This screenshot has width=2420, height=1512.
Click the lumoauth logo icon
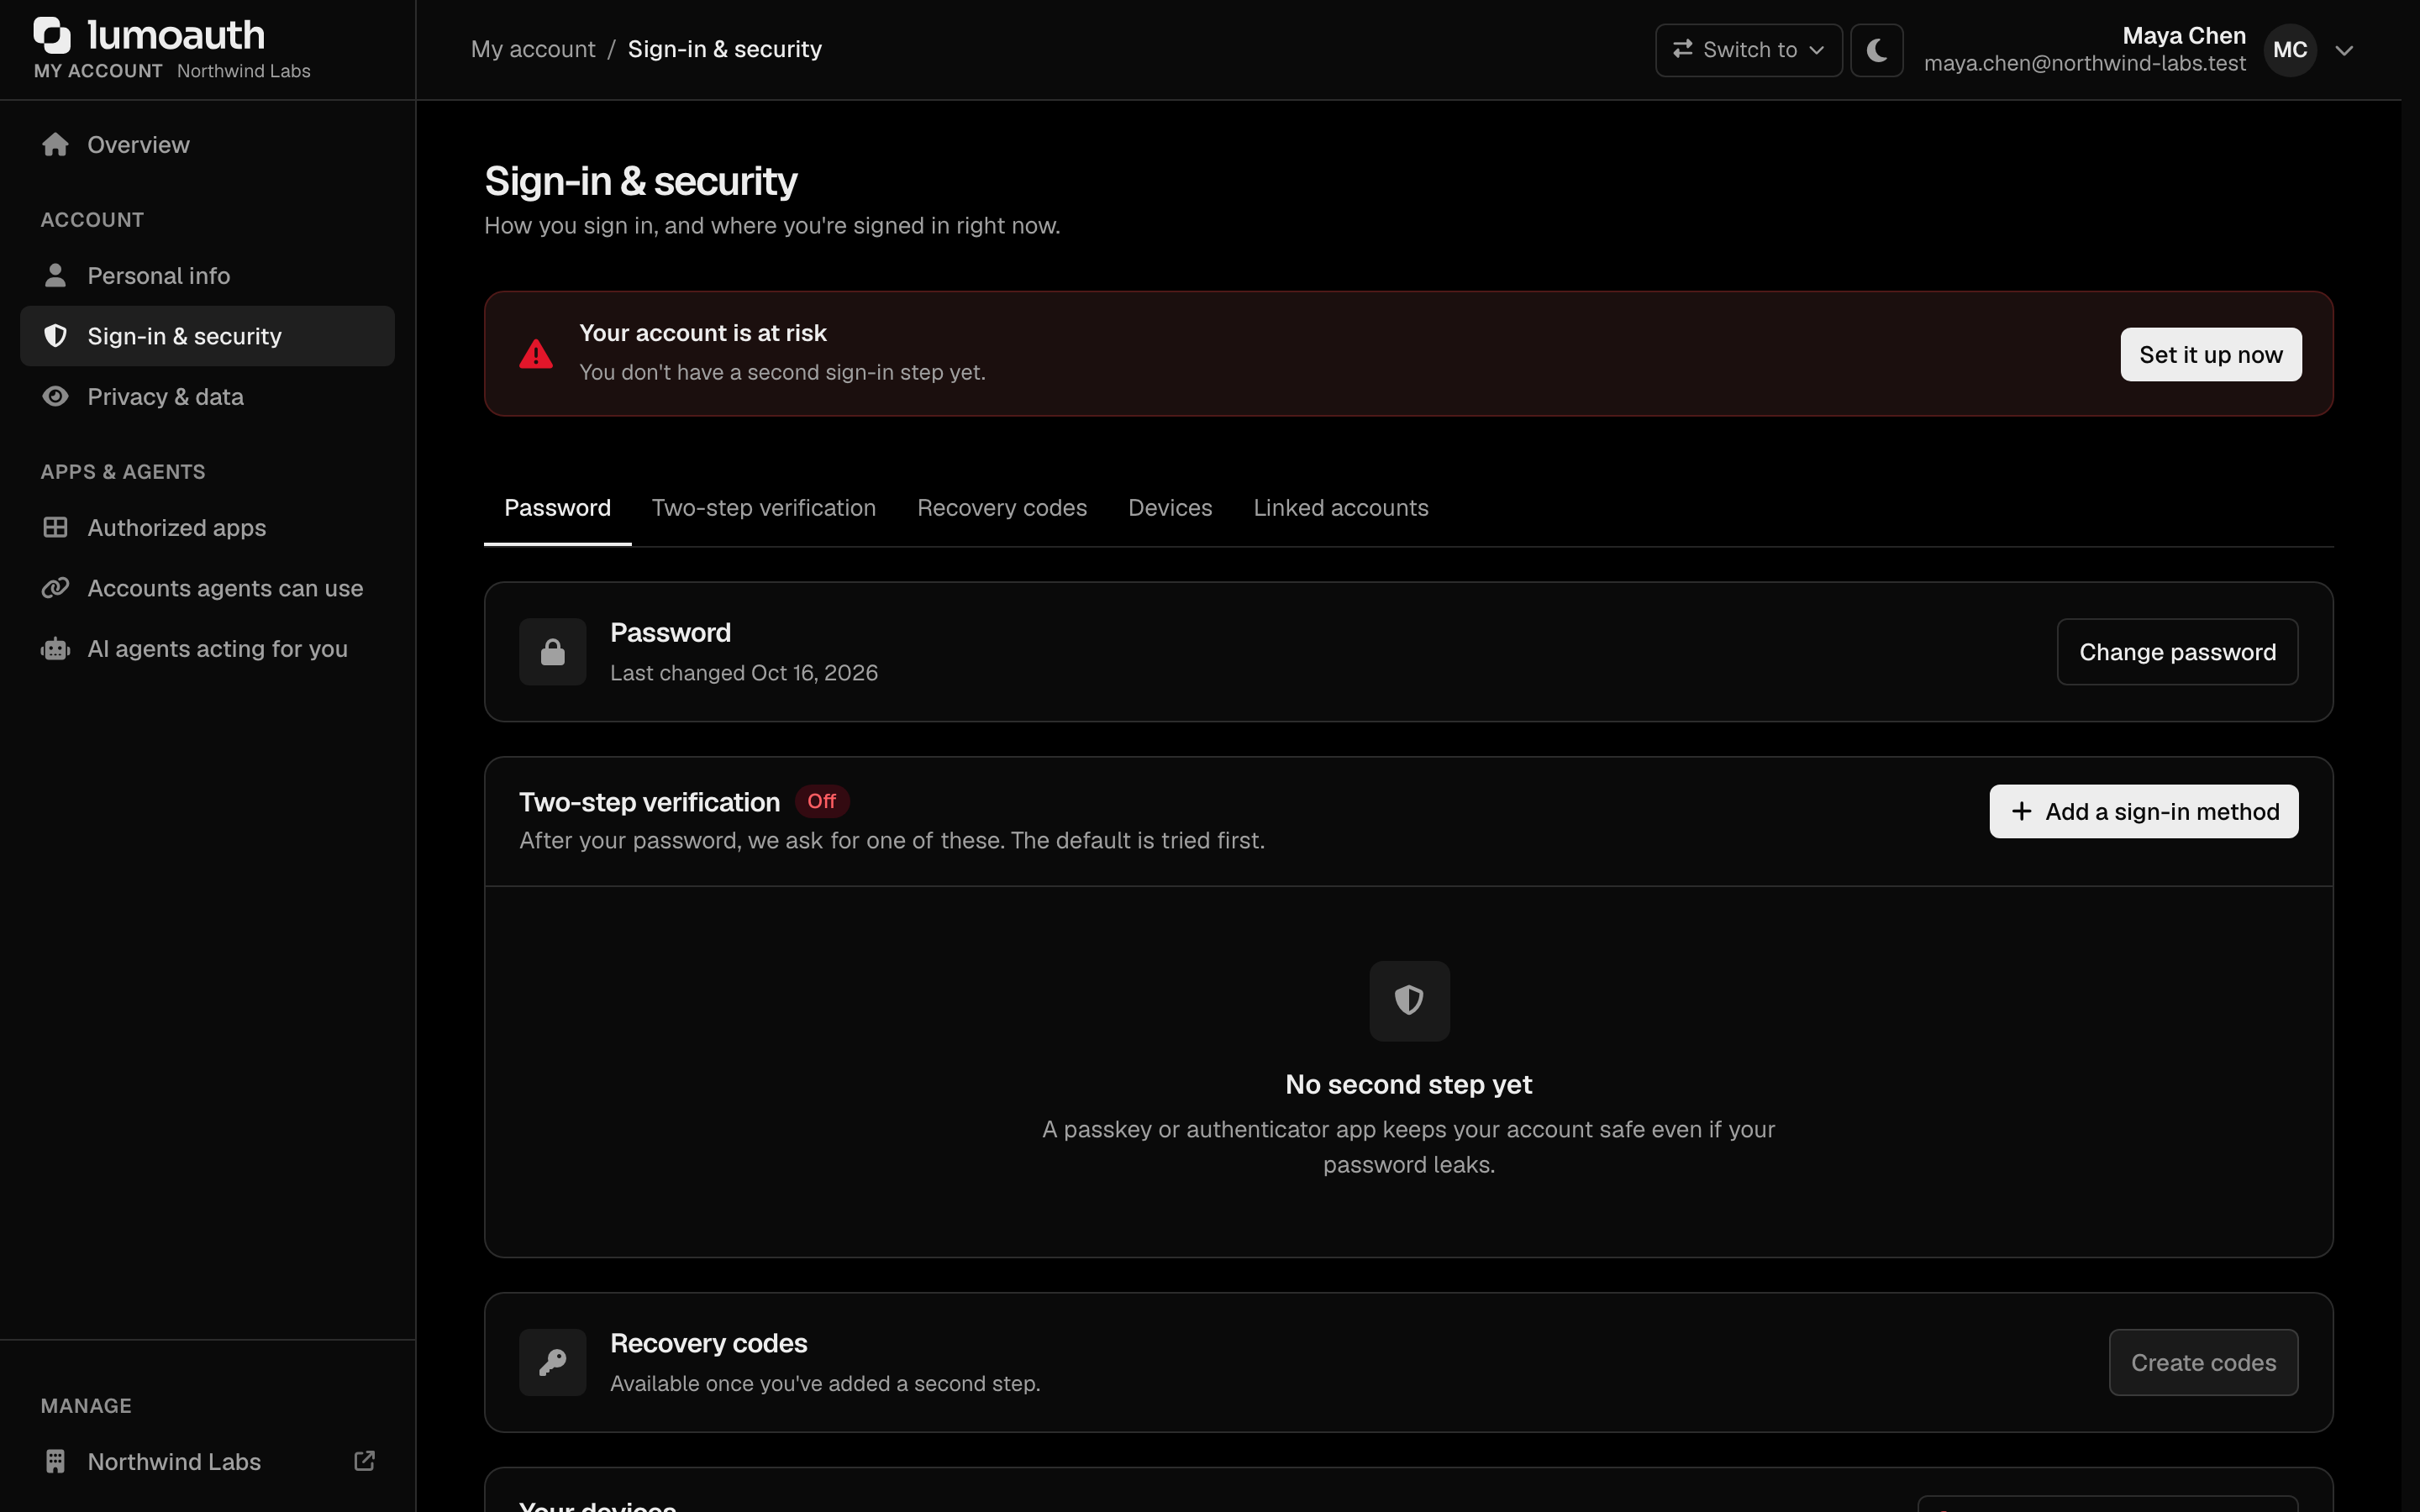coord(52,35)
